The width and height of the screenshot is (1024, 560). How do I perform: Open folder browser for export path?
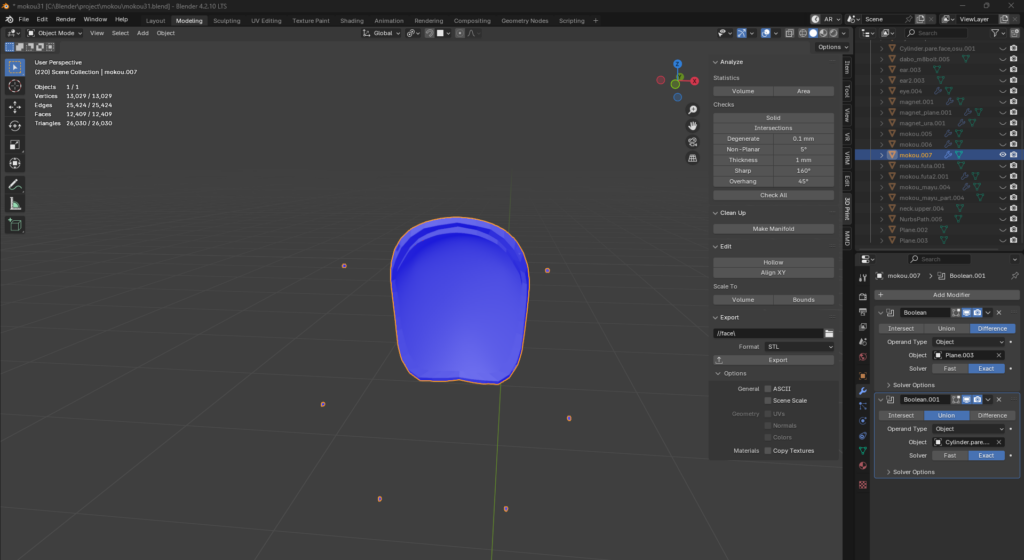tap(829, 333)
